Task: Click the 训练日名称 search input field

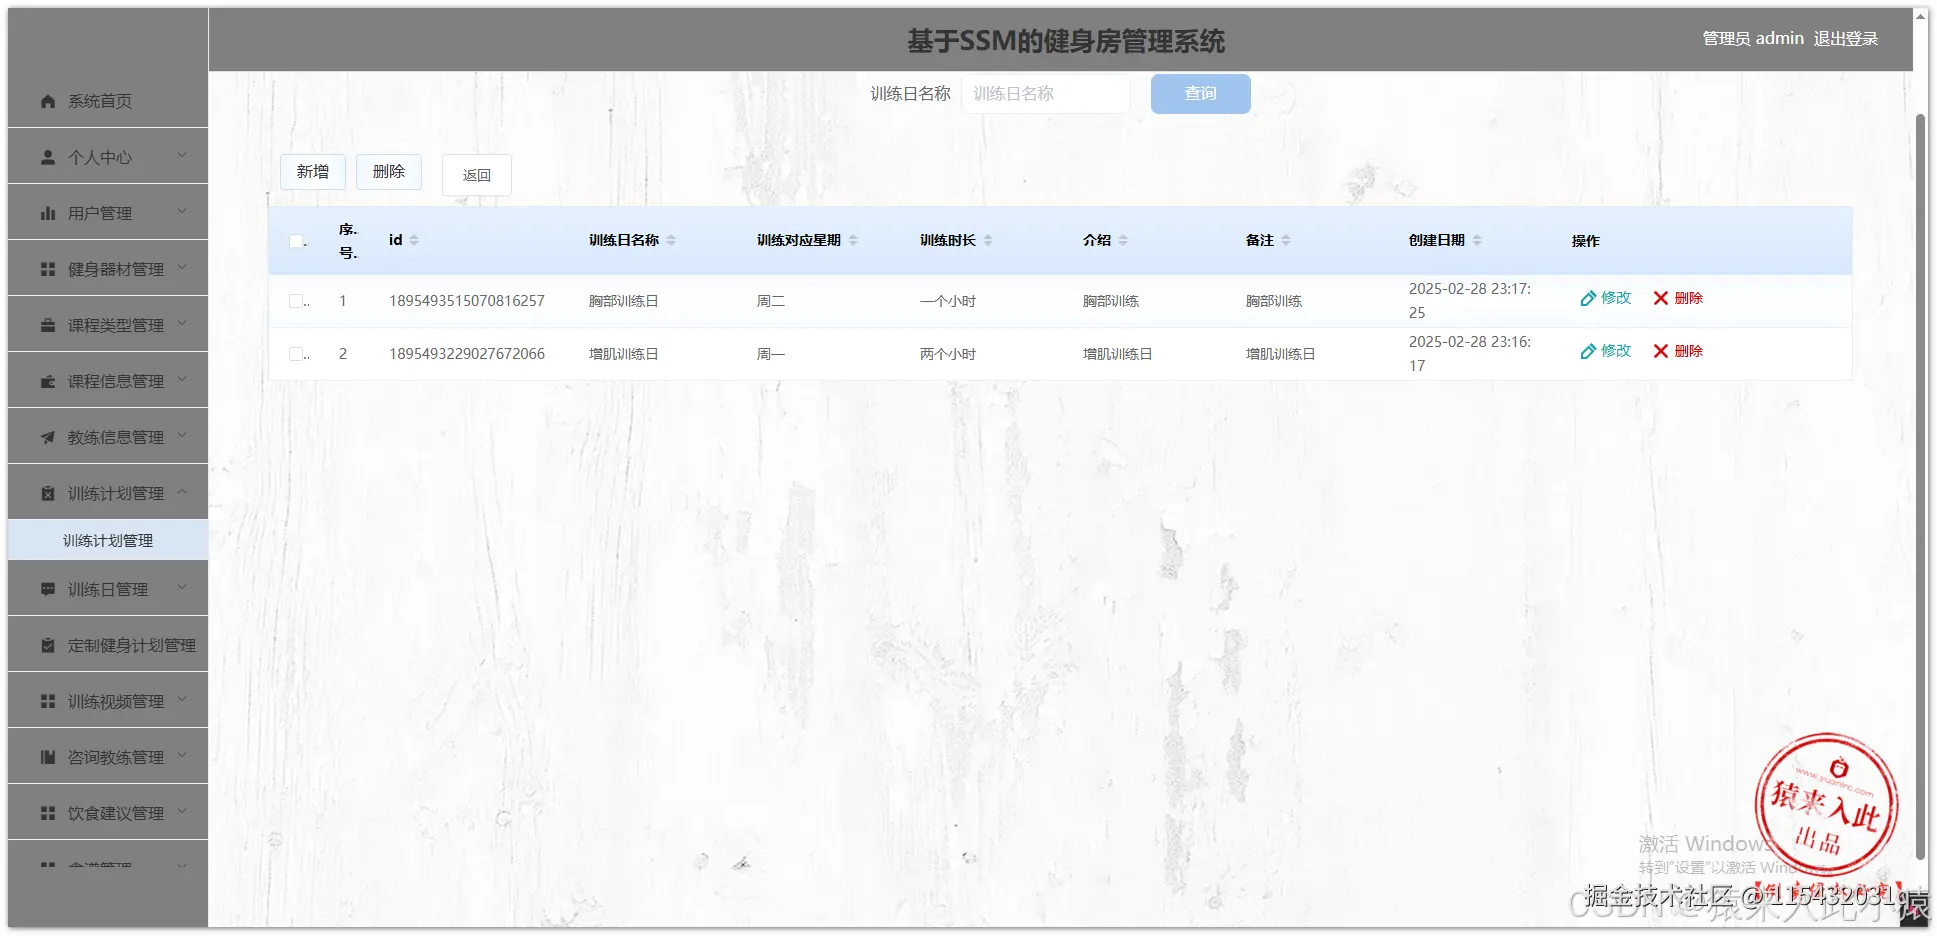Action: (x=1045, y=93)
